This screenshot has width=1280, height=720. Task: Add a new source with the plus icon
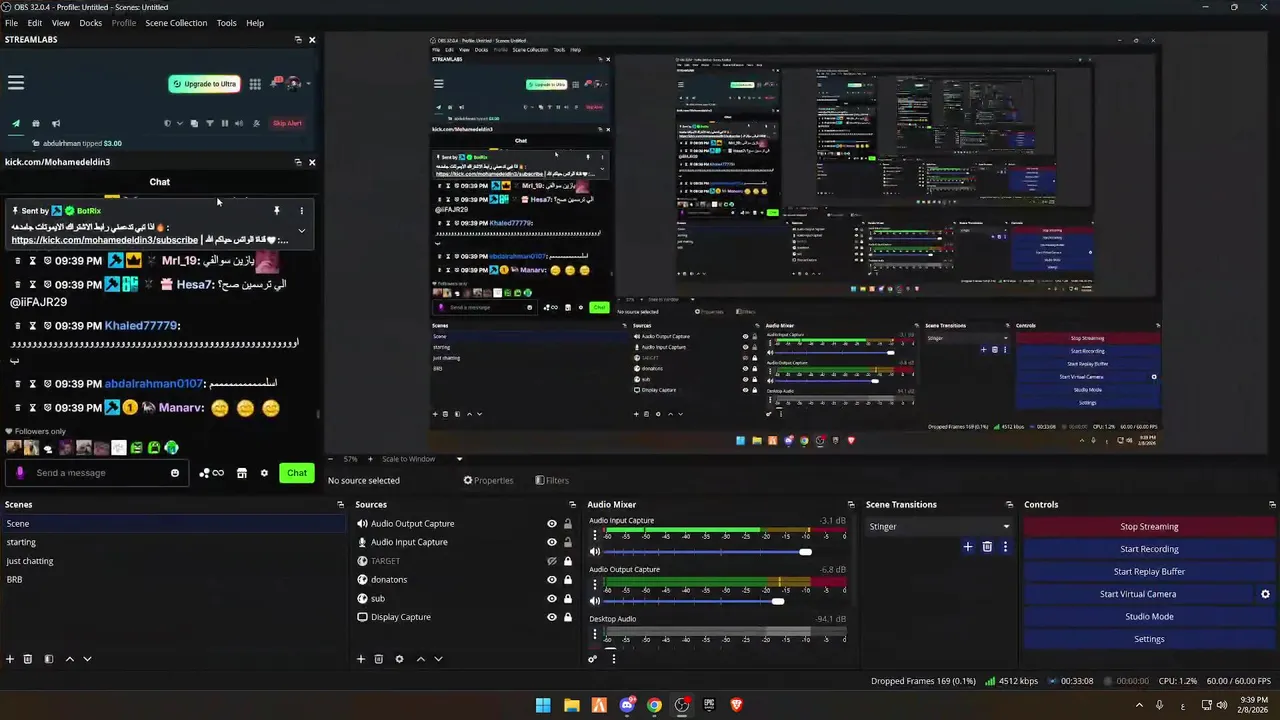click(361, 659)
